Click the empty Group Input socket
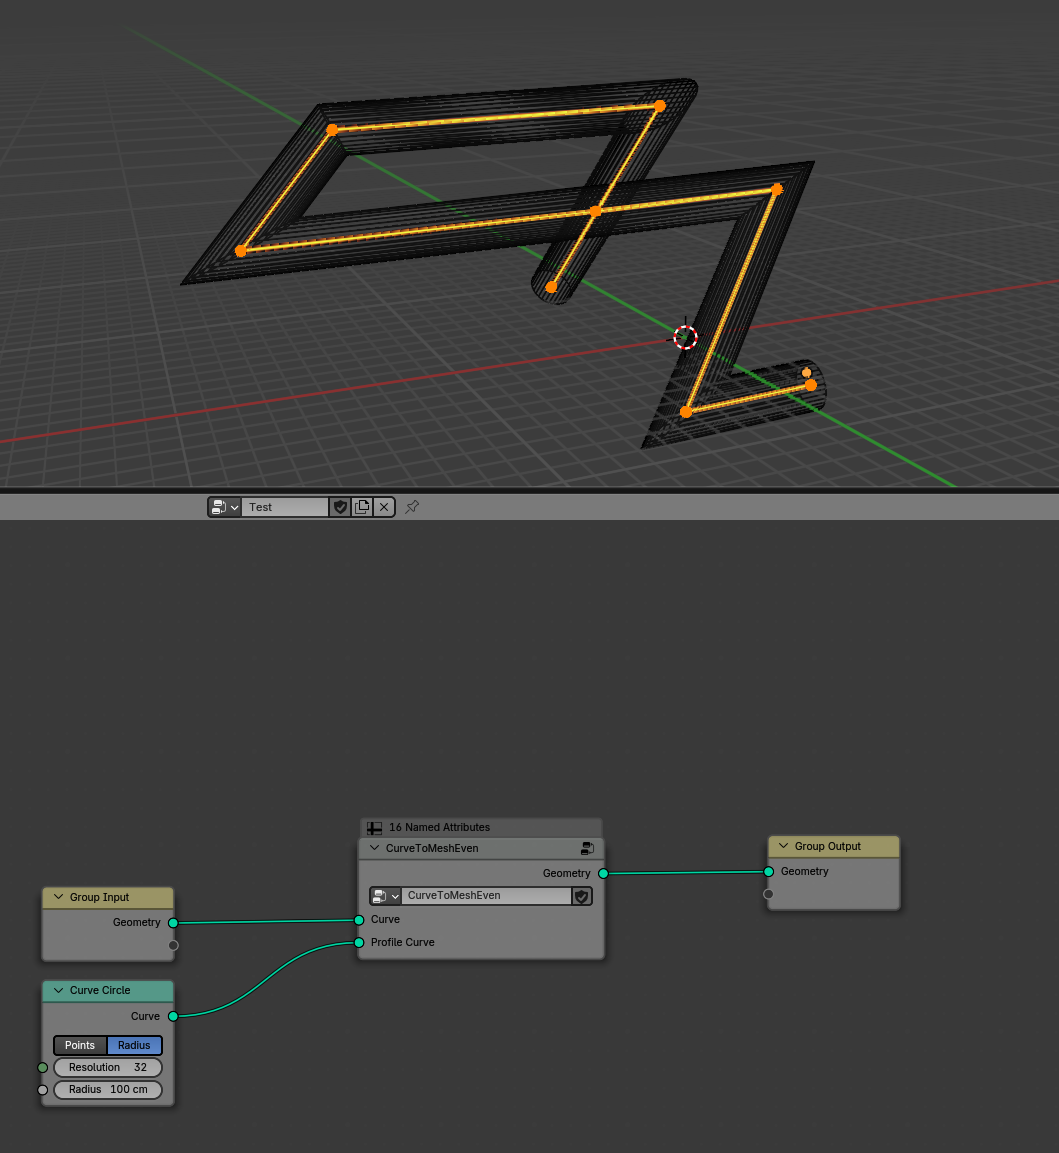This screenshot has width=1059, height=1153. pyautogui.click(x=174, y=946)
